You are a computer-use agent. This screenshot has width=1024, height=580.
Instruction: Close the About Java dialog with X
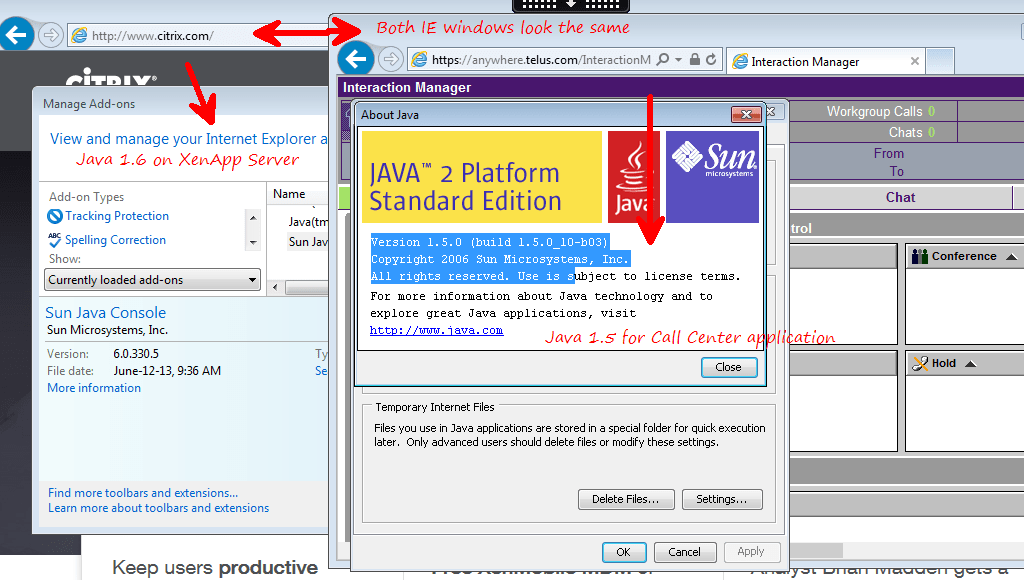[746, 115]
